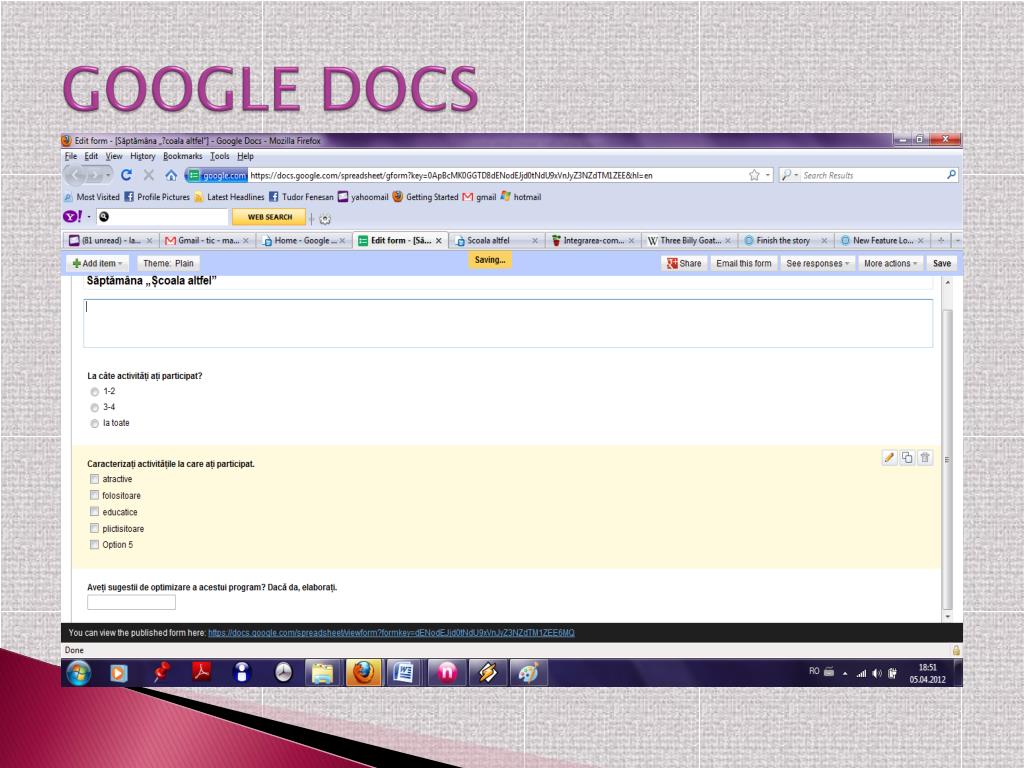Bookmark this page with the star icon
This screenshot has height=768, width=1024.
[754, 175]
